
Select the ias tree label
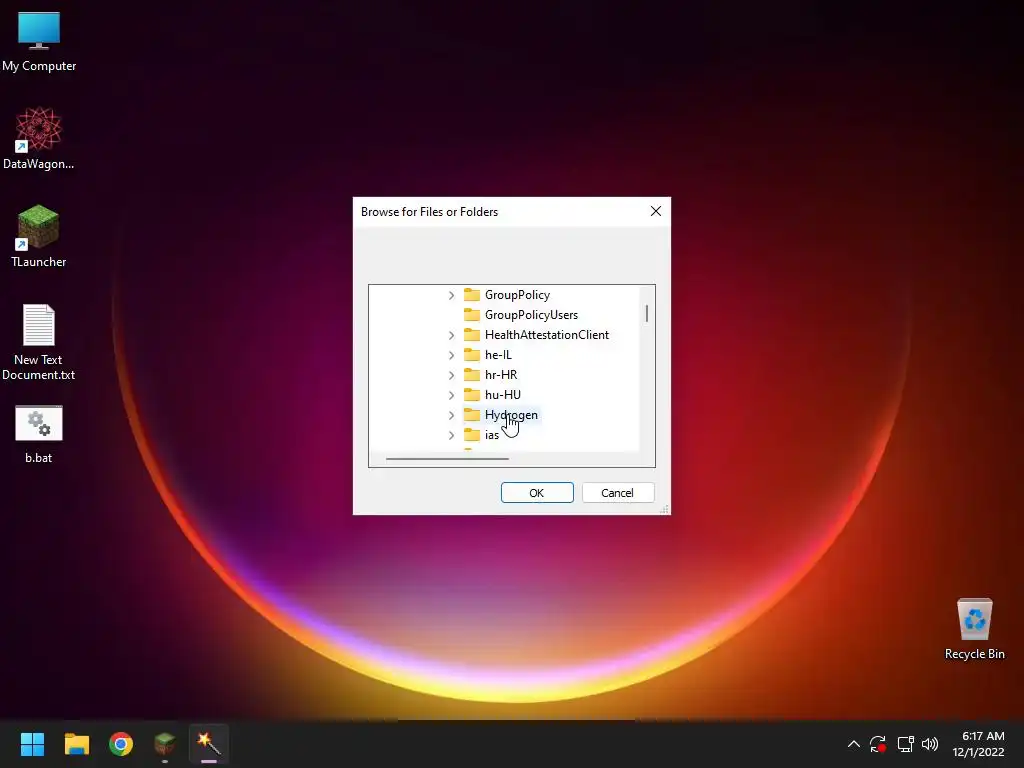pyautogui.click(x=492, y=435)
